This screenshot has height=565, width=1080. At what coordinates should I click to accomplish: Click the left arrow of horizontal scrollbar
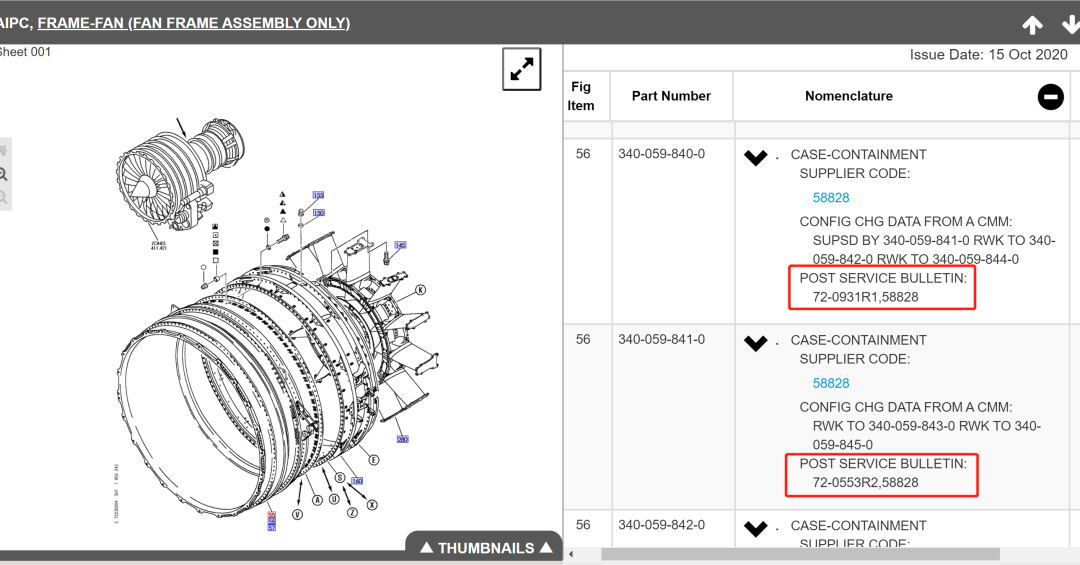coord(571,554)
